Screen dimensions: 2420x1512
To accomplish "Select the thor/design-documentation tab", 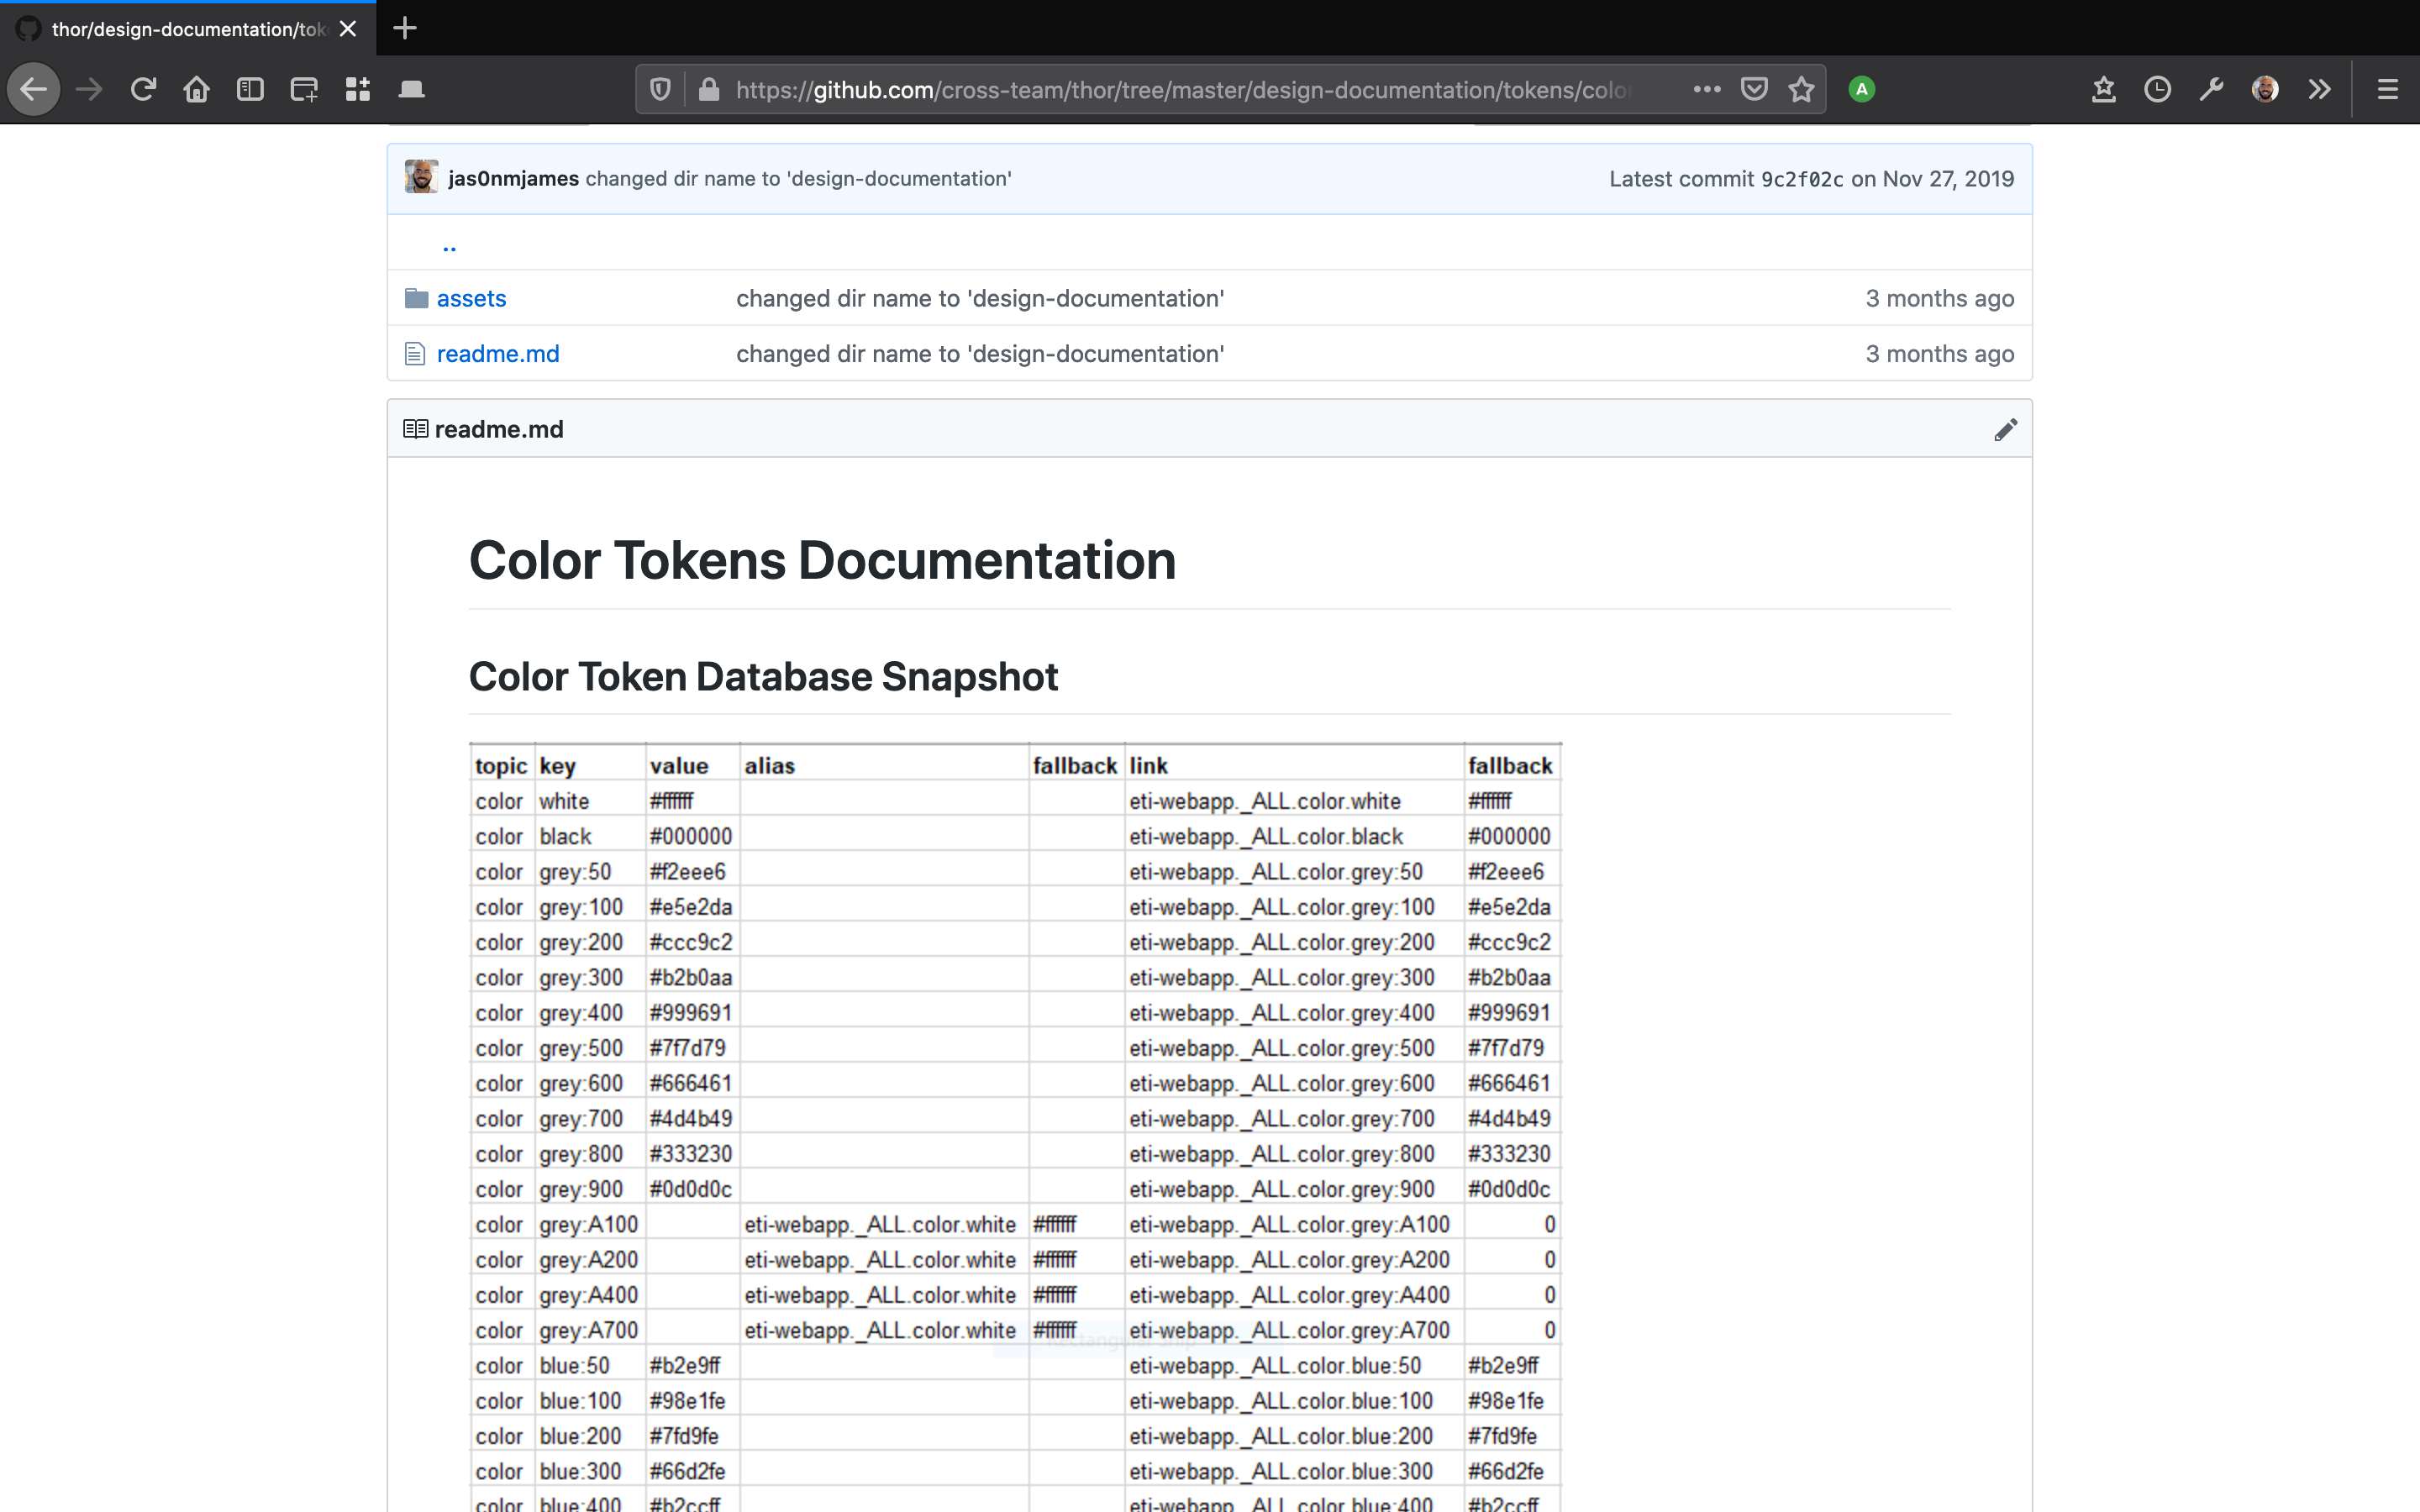I will [x=188, y=29].
